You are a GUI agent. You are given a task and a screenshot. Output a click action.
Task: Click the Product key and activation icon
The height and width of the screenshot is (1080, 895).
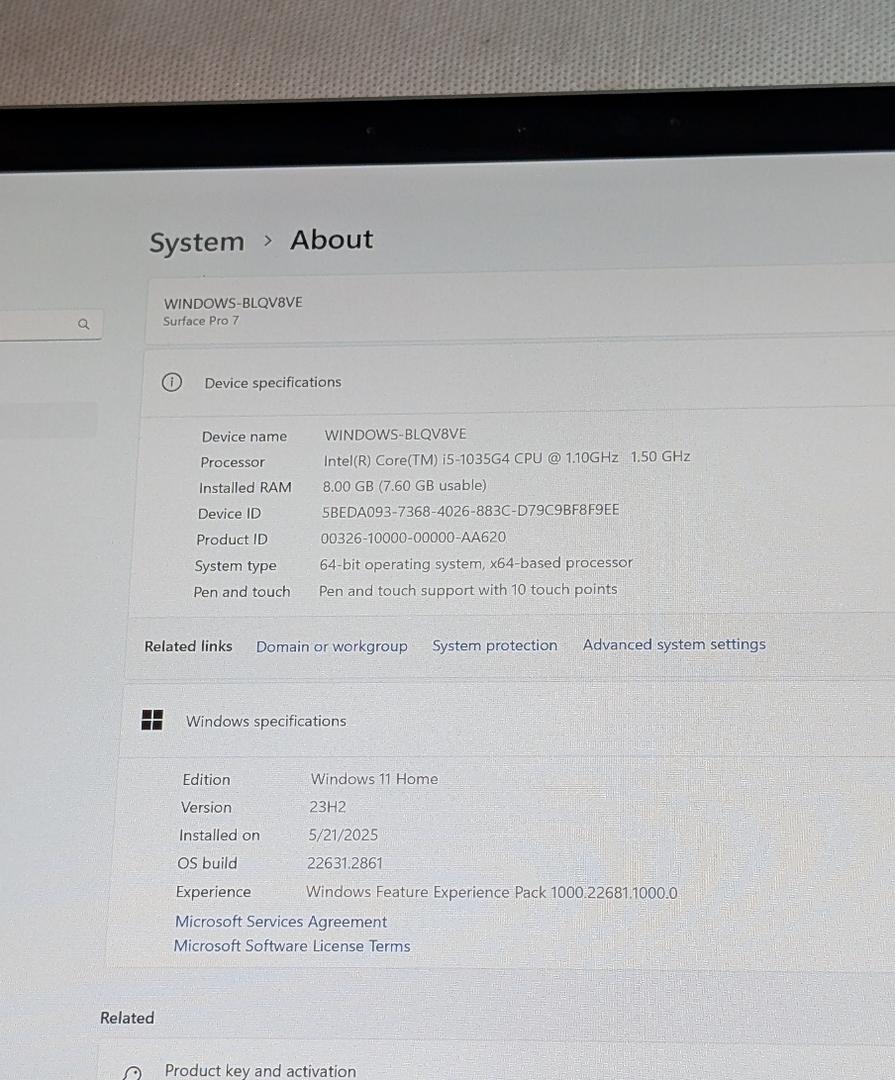(x=132, y=1072)
